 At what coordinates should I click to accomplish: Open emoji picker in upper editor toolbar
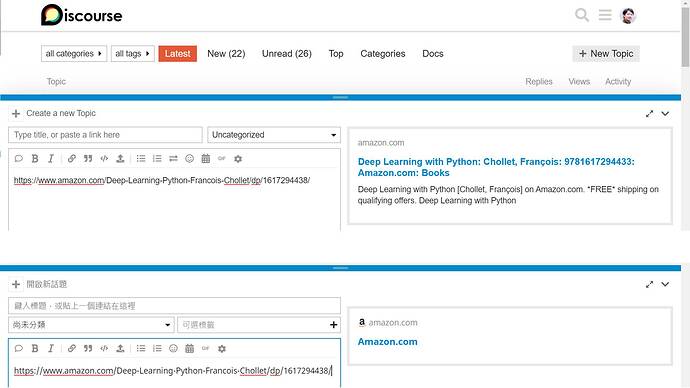pos(189,158)
